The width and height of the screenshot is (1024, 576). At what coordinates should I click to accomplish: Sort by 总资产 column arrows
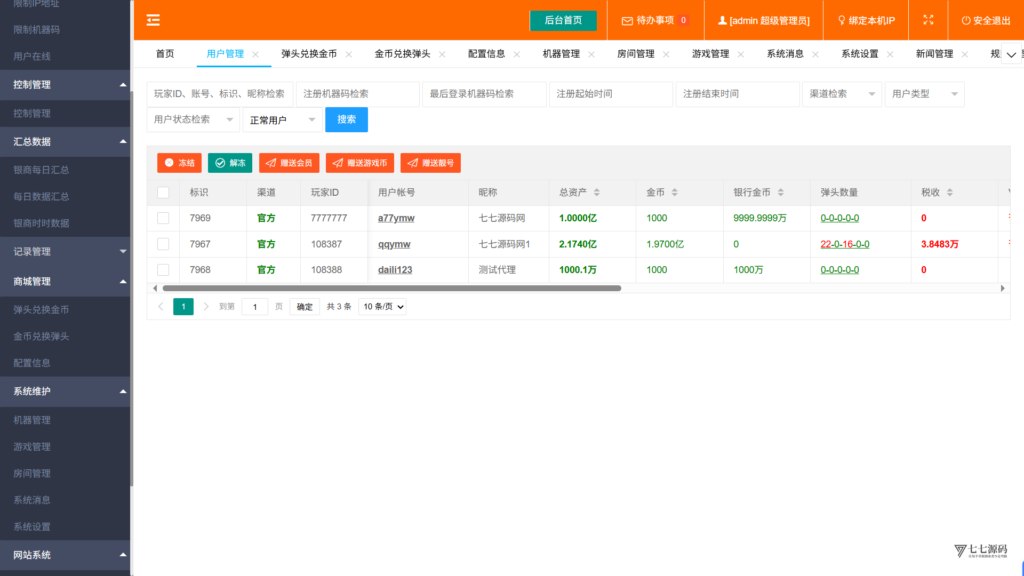pos(597,193)
